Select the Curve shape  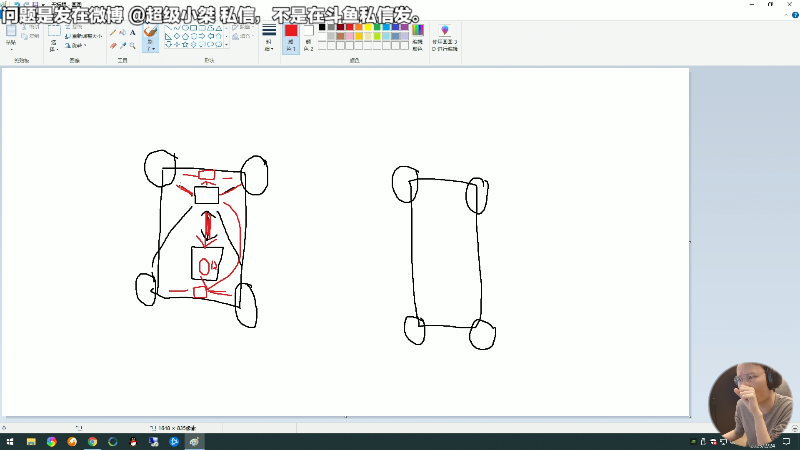click(x=177, y=28)
